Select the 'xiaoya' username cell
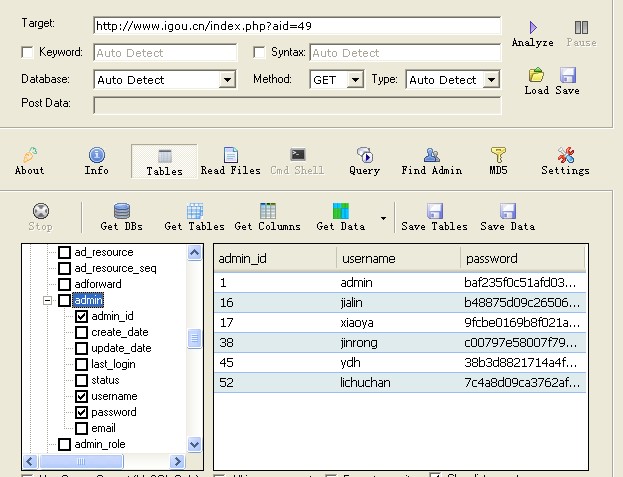Screen dimensions: 623x477 [x=357, y=323]
